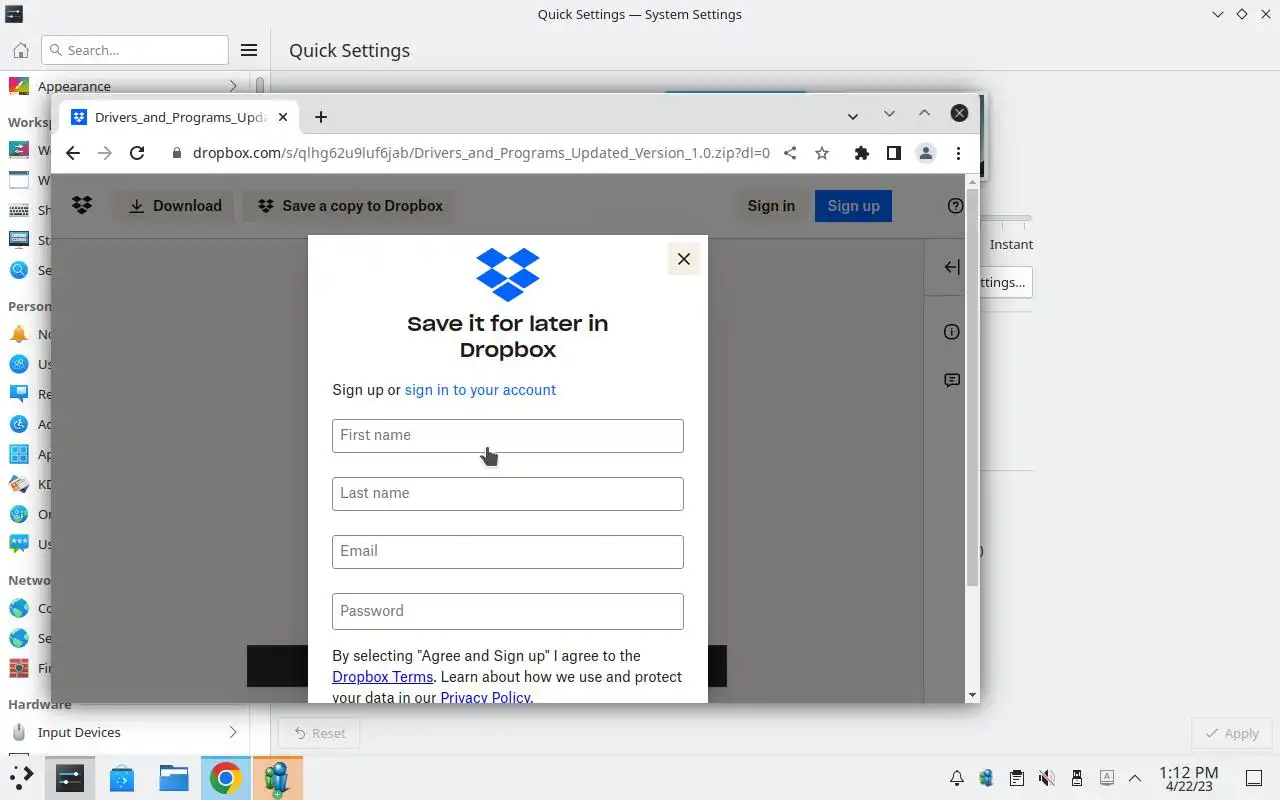Switch to Chrome on the taskbar
The image size is (1280, 800).
(225, 777)
